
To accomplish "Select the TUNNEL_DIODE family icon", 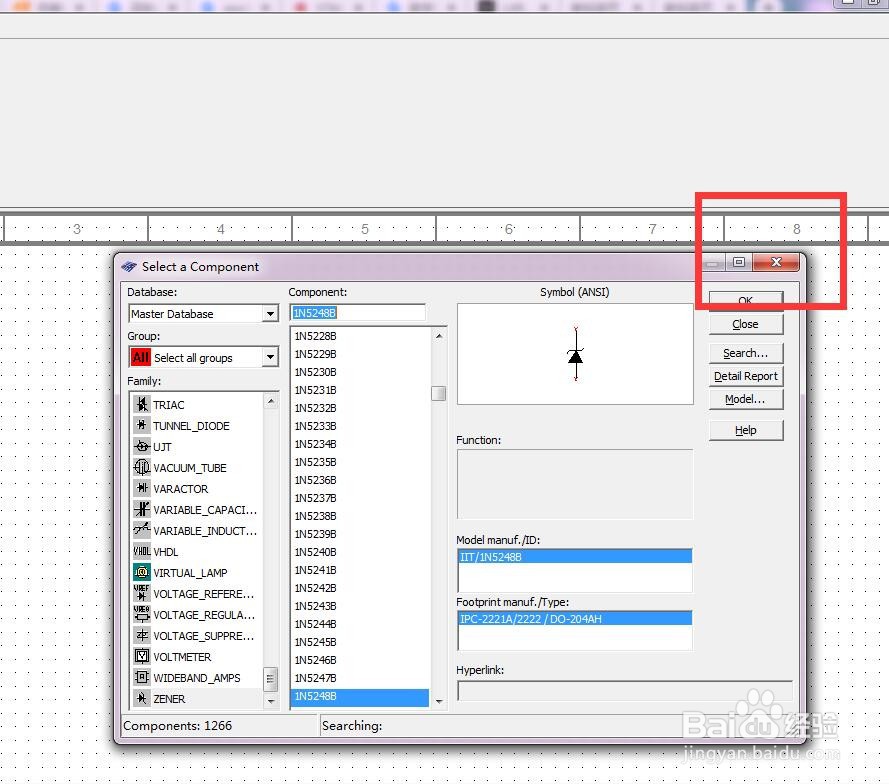I will coord(142,425).
